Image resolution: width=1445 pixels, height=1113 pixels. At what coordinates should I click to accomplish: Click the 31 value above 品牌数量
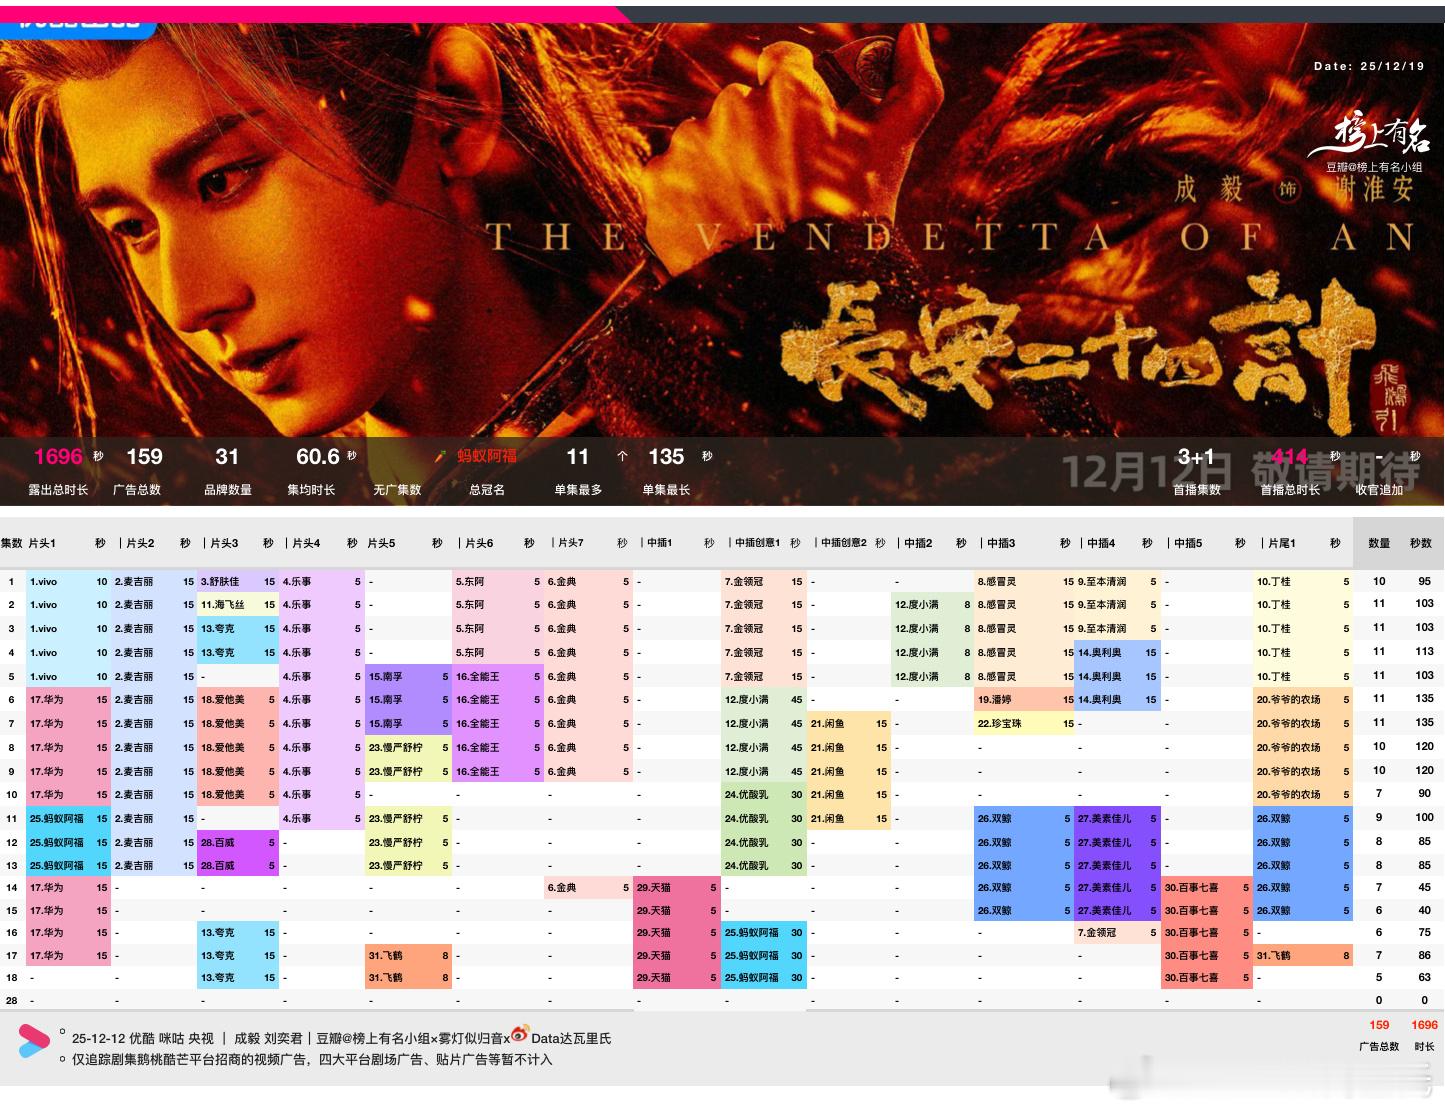pos(227,457)
